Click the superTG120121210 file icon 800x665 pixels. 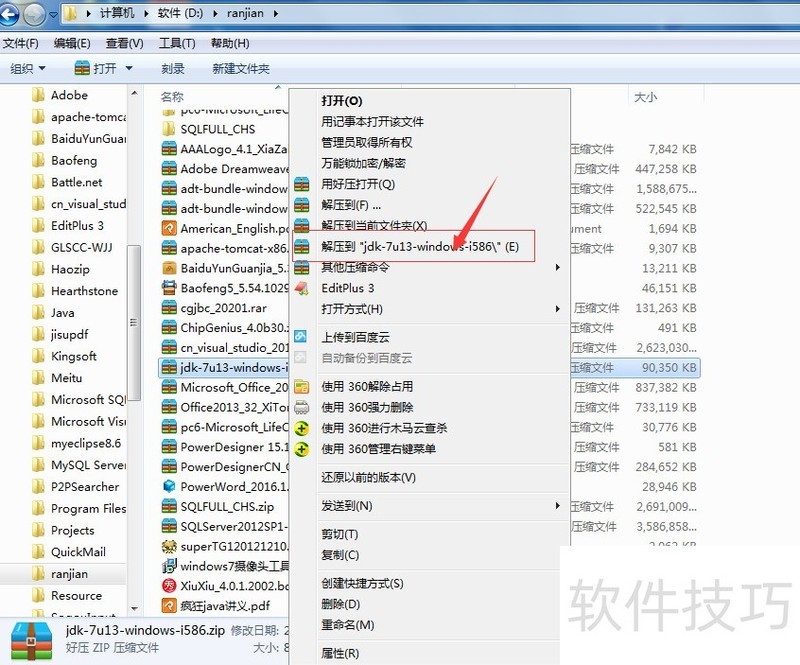point(169,546)
